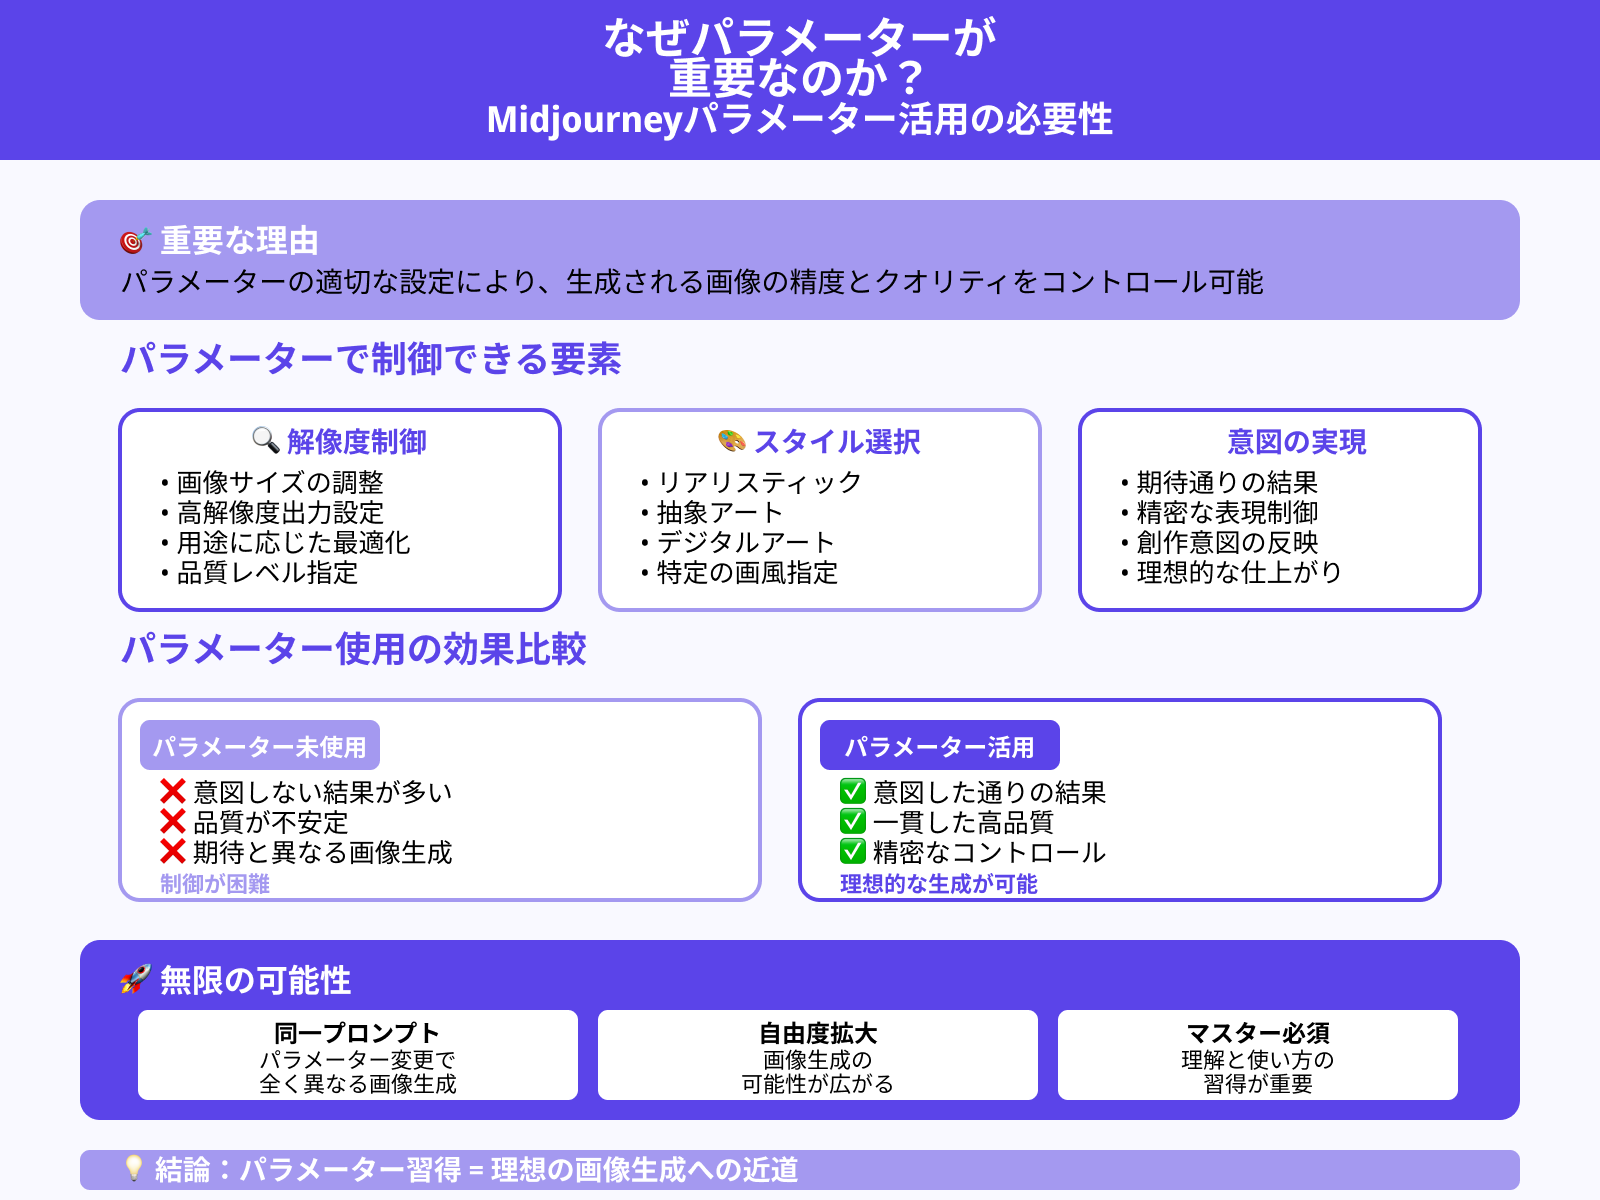Click the red X beside 品質が不安定
This screenshot has height=1200, width=1600.
173,821
